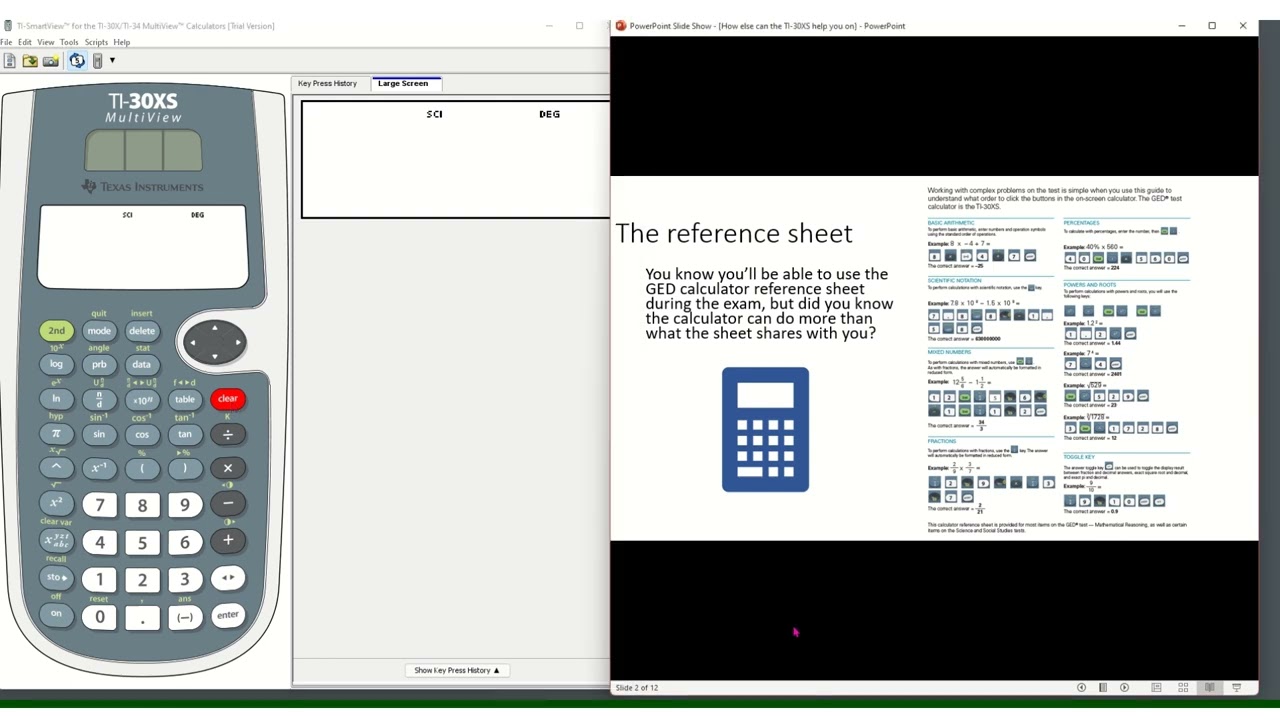
Task: Open the View menu
Action: (x=46, y=42)
